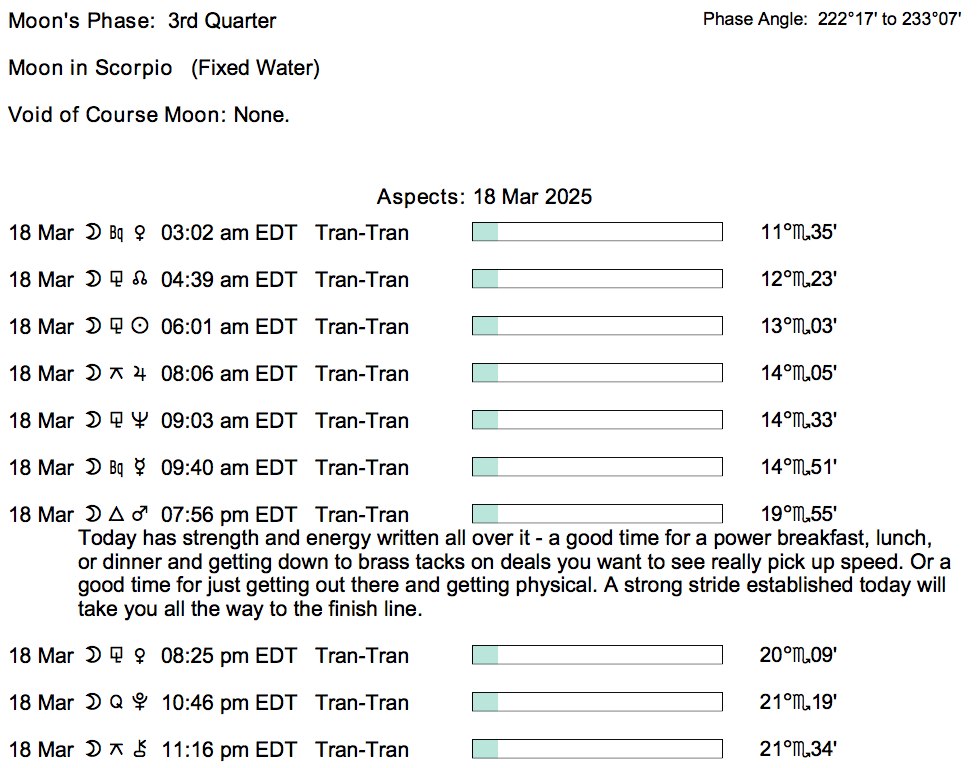The image size is (978, 768).
Task: Click the strength bar for the 03:02 am aspect
Action: [x=596, y=233]
